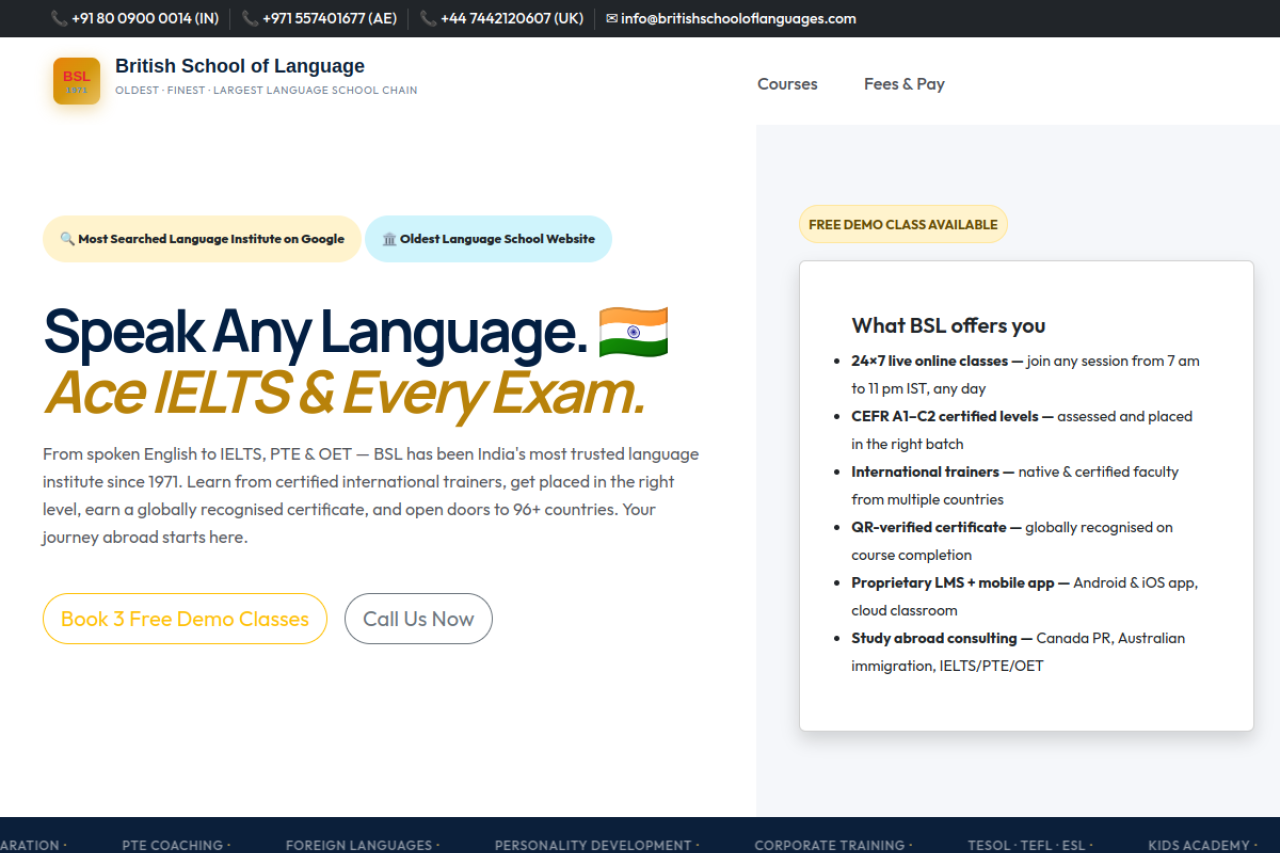This screenshot has width=1280, height=853.
Task: Dial the +91 80 0900 0014 India number
Action: point(145,18)
